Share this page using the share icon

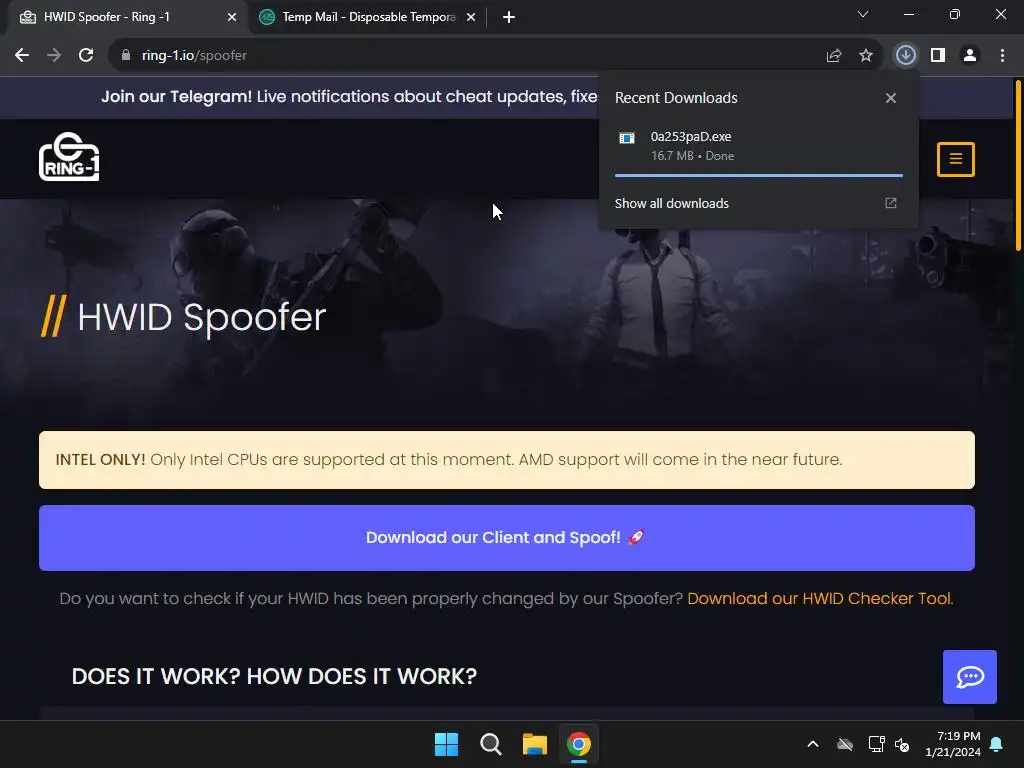834,56
